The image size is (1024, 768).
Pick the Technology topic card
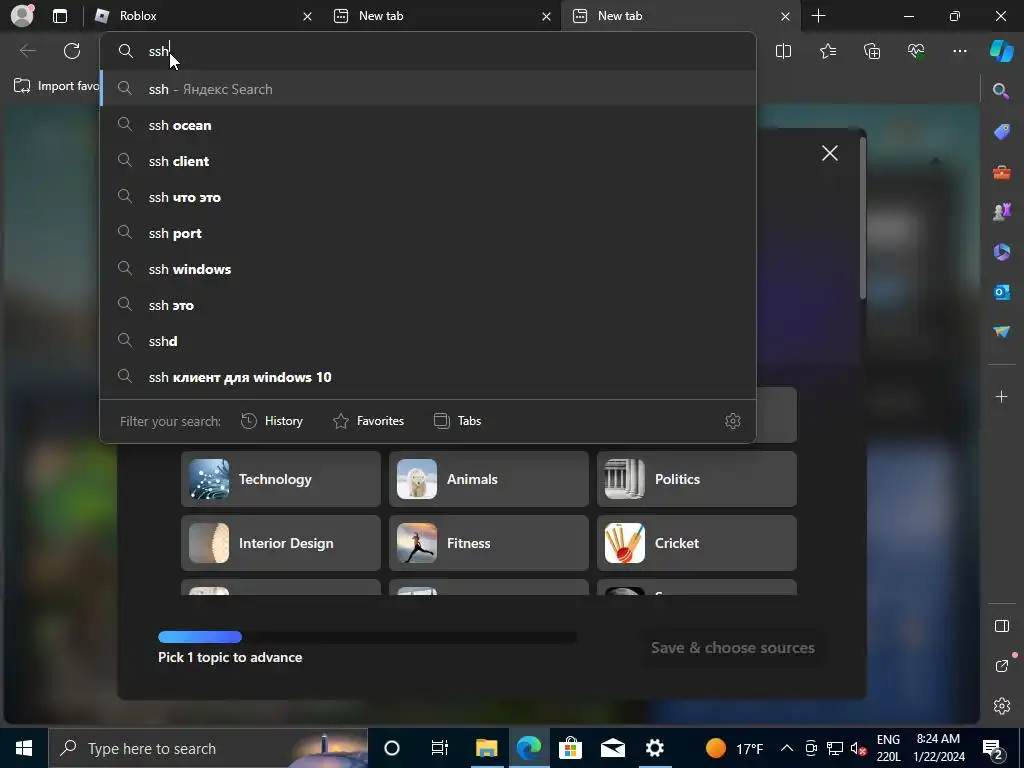tap(281, 479)
